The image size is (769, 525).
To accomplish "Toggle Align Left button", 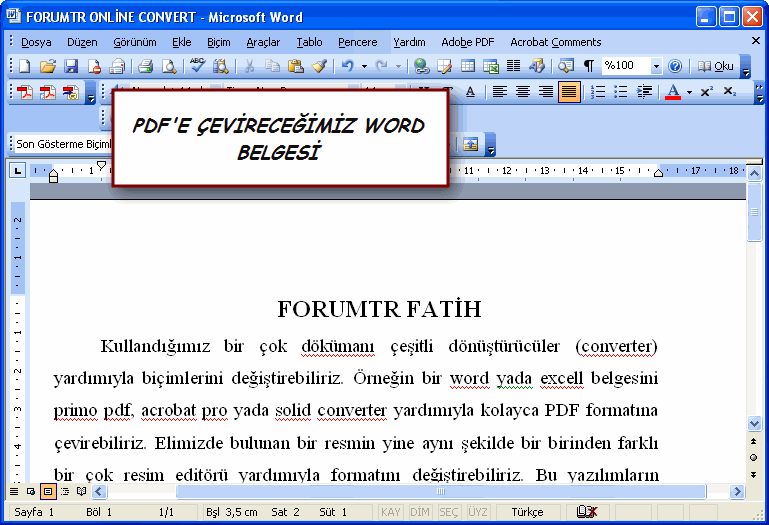I will 499,92.
